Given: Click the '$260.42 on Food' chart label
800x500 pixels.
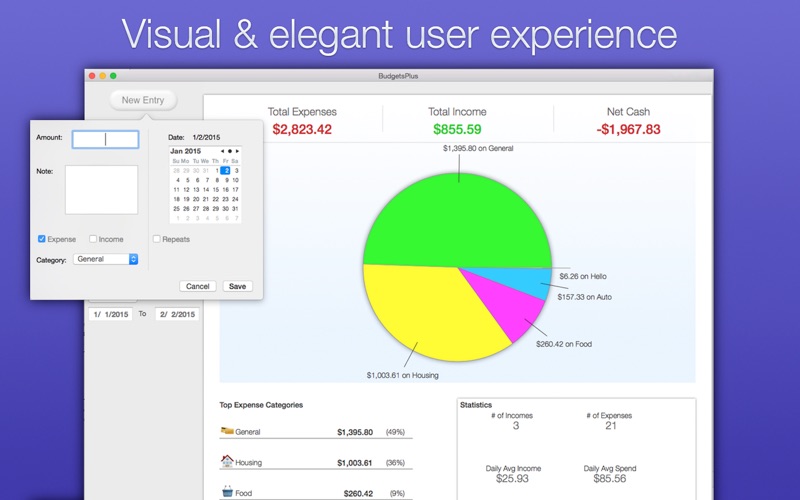Looking at the screenshot, I should pyautogui.click(x=564, y=344).
